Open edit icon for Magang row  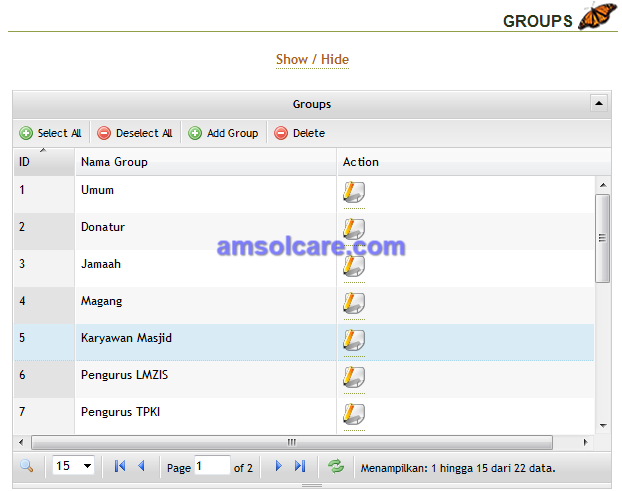click(354, 303)
